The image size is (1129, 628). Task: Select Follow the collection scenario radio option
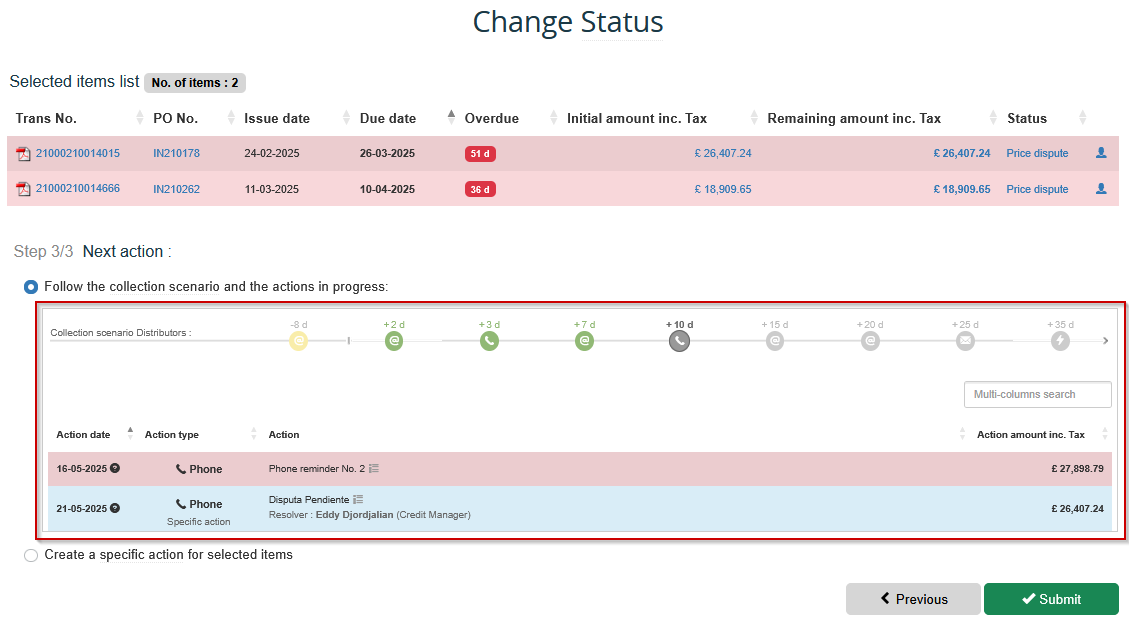tap(31, 287)
